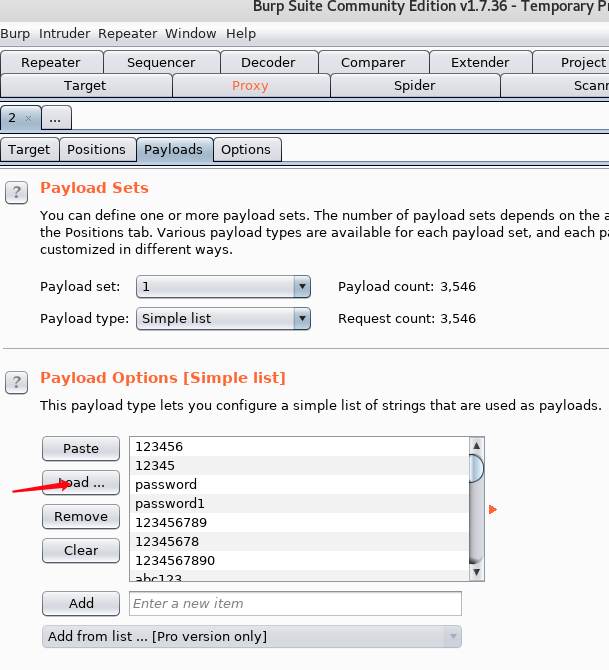
Task: Switch to the Decoder tab
Action: click(268, 62)
